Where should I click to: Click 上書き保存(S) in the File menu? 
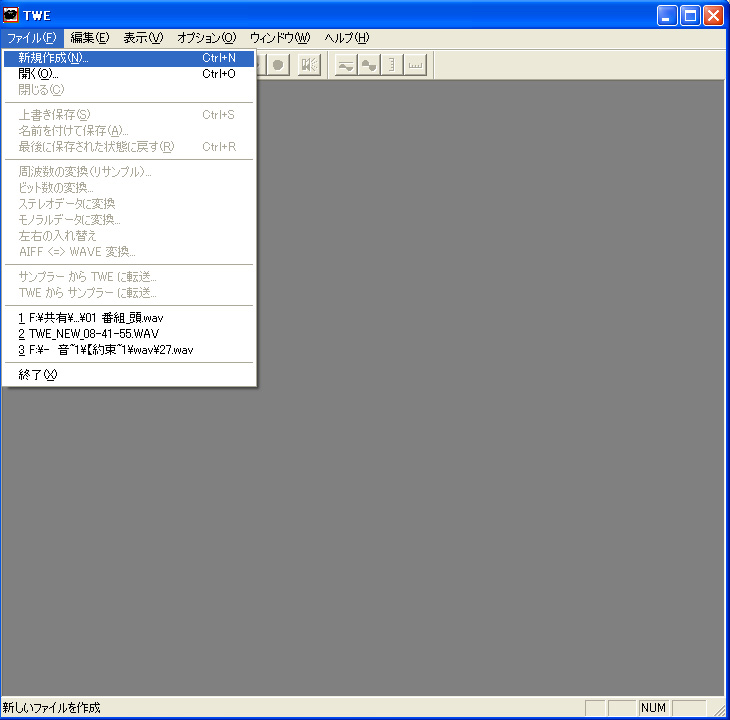(x=129, y=114)
